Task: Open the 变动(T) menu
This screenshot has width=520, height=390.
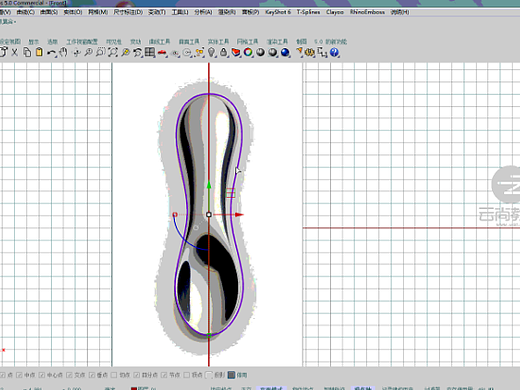Action: coord(157,12)
